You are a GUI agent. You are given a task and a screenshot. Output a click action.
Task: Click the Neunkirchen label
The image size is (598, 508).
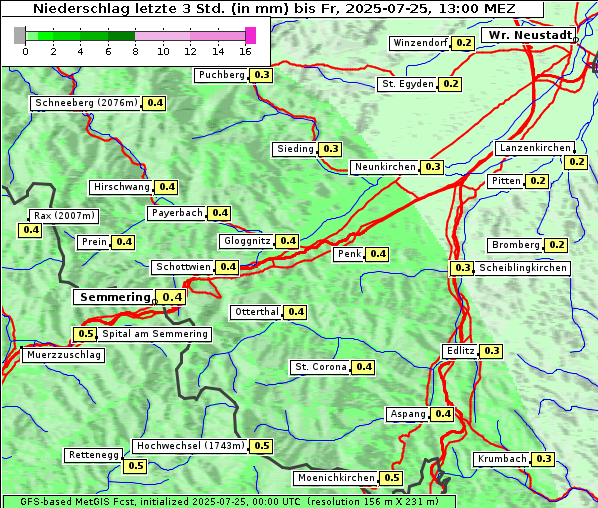click(385, 167)
